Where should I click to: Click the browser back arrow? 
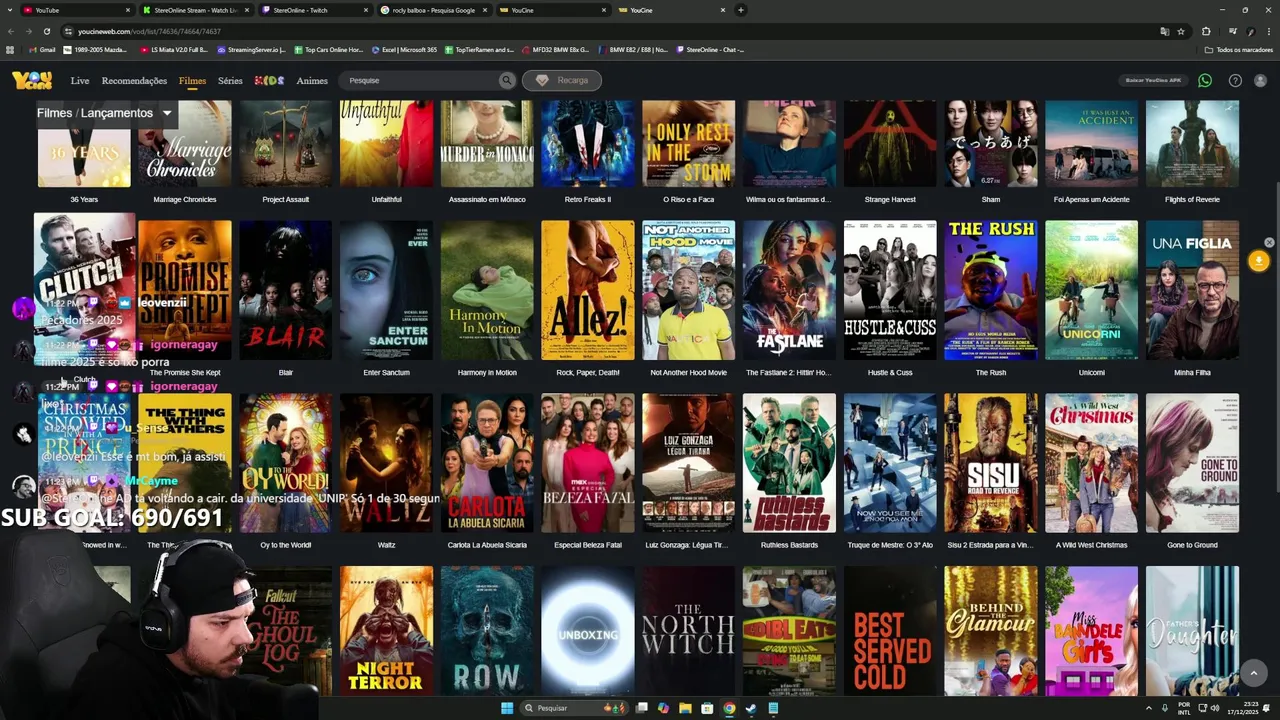tap(11, 31)
